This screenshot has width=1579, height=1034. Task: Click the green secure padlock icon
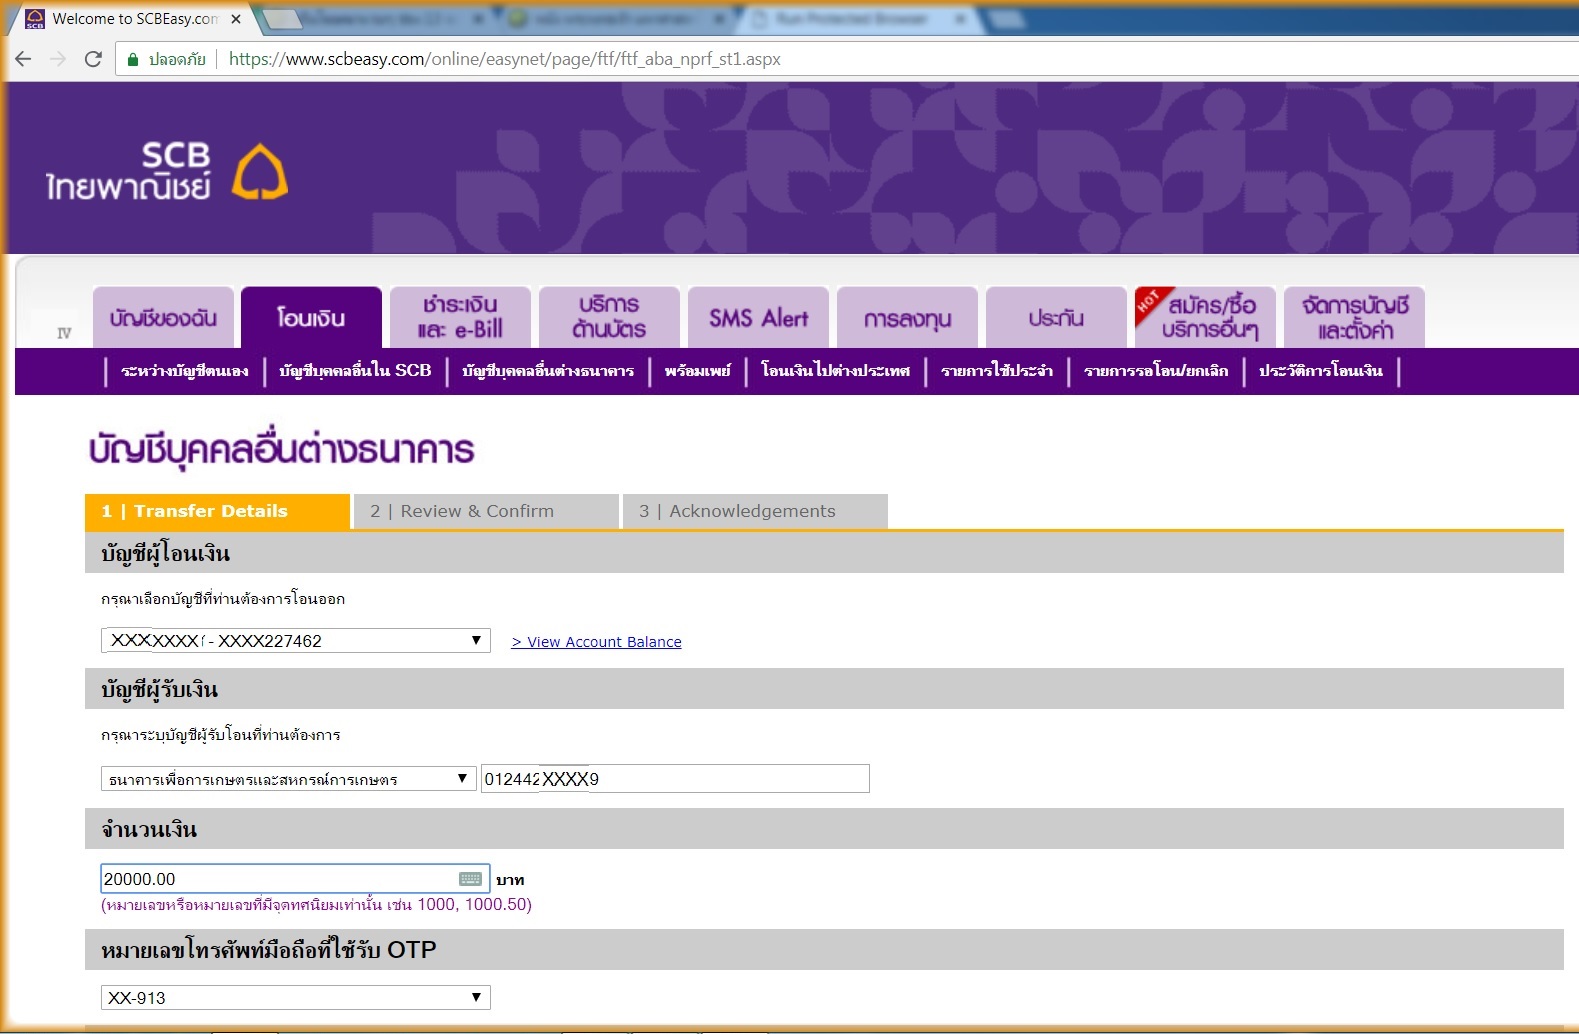point(133,59)
